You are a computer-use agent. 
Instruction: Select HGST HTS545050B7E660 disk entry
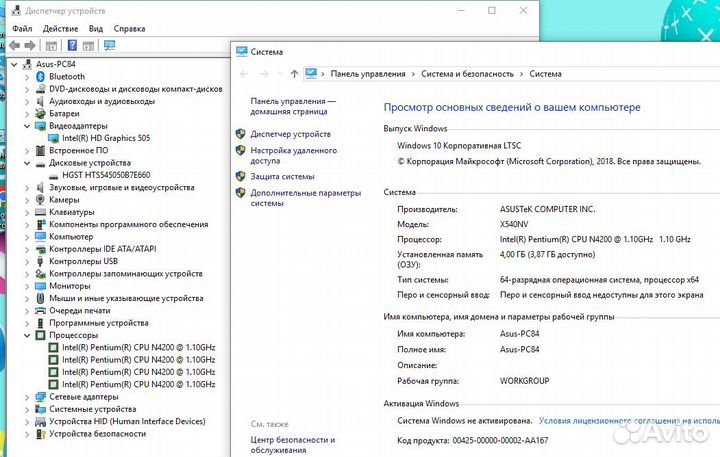106,175
